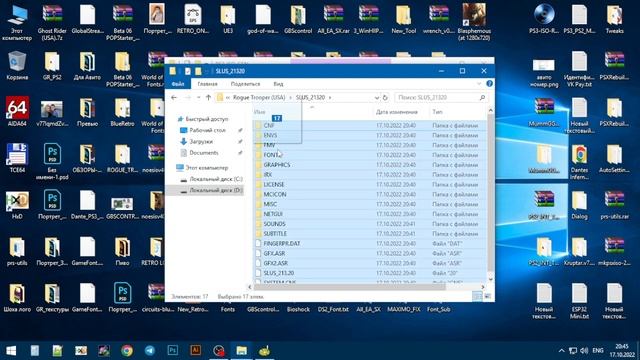This screenshot has width=640, height=360.
Task: Open the Главная ribbon tab
Action: 207,84
